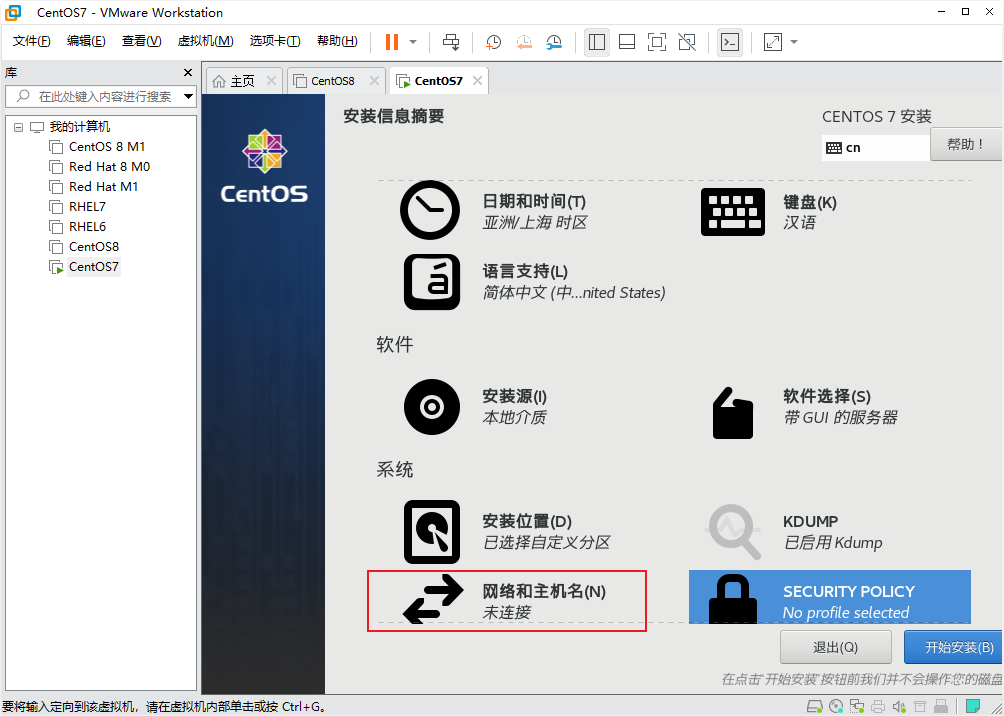The image size is (1004, 716).
Task: Open 安装源 disc icon
Action: [x=432, y=407]
